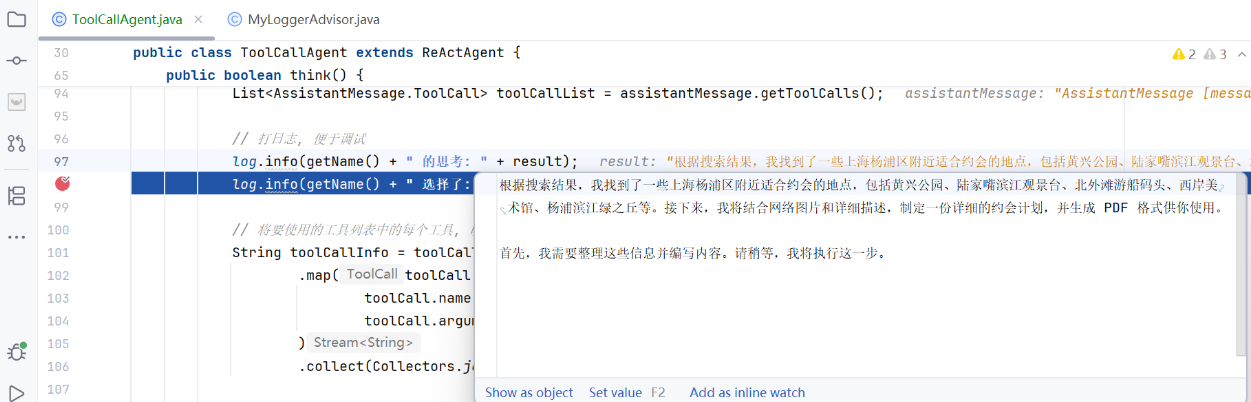1251x402 pixels.
Task: Click the sticky line 30 class declaration
Action: [x=326, y=53]
